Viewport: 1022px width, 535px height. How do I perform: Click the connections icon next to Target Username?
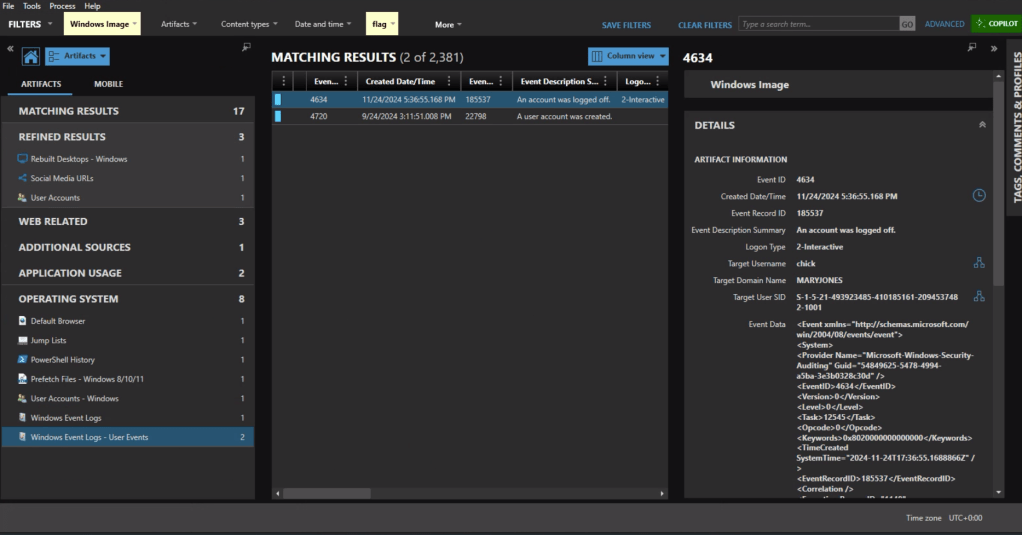tap(979, 263)
